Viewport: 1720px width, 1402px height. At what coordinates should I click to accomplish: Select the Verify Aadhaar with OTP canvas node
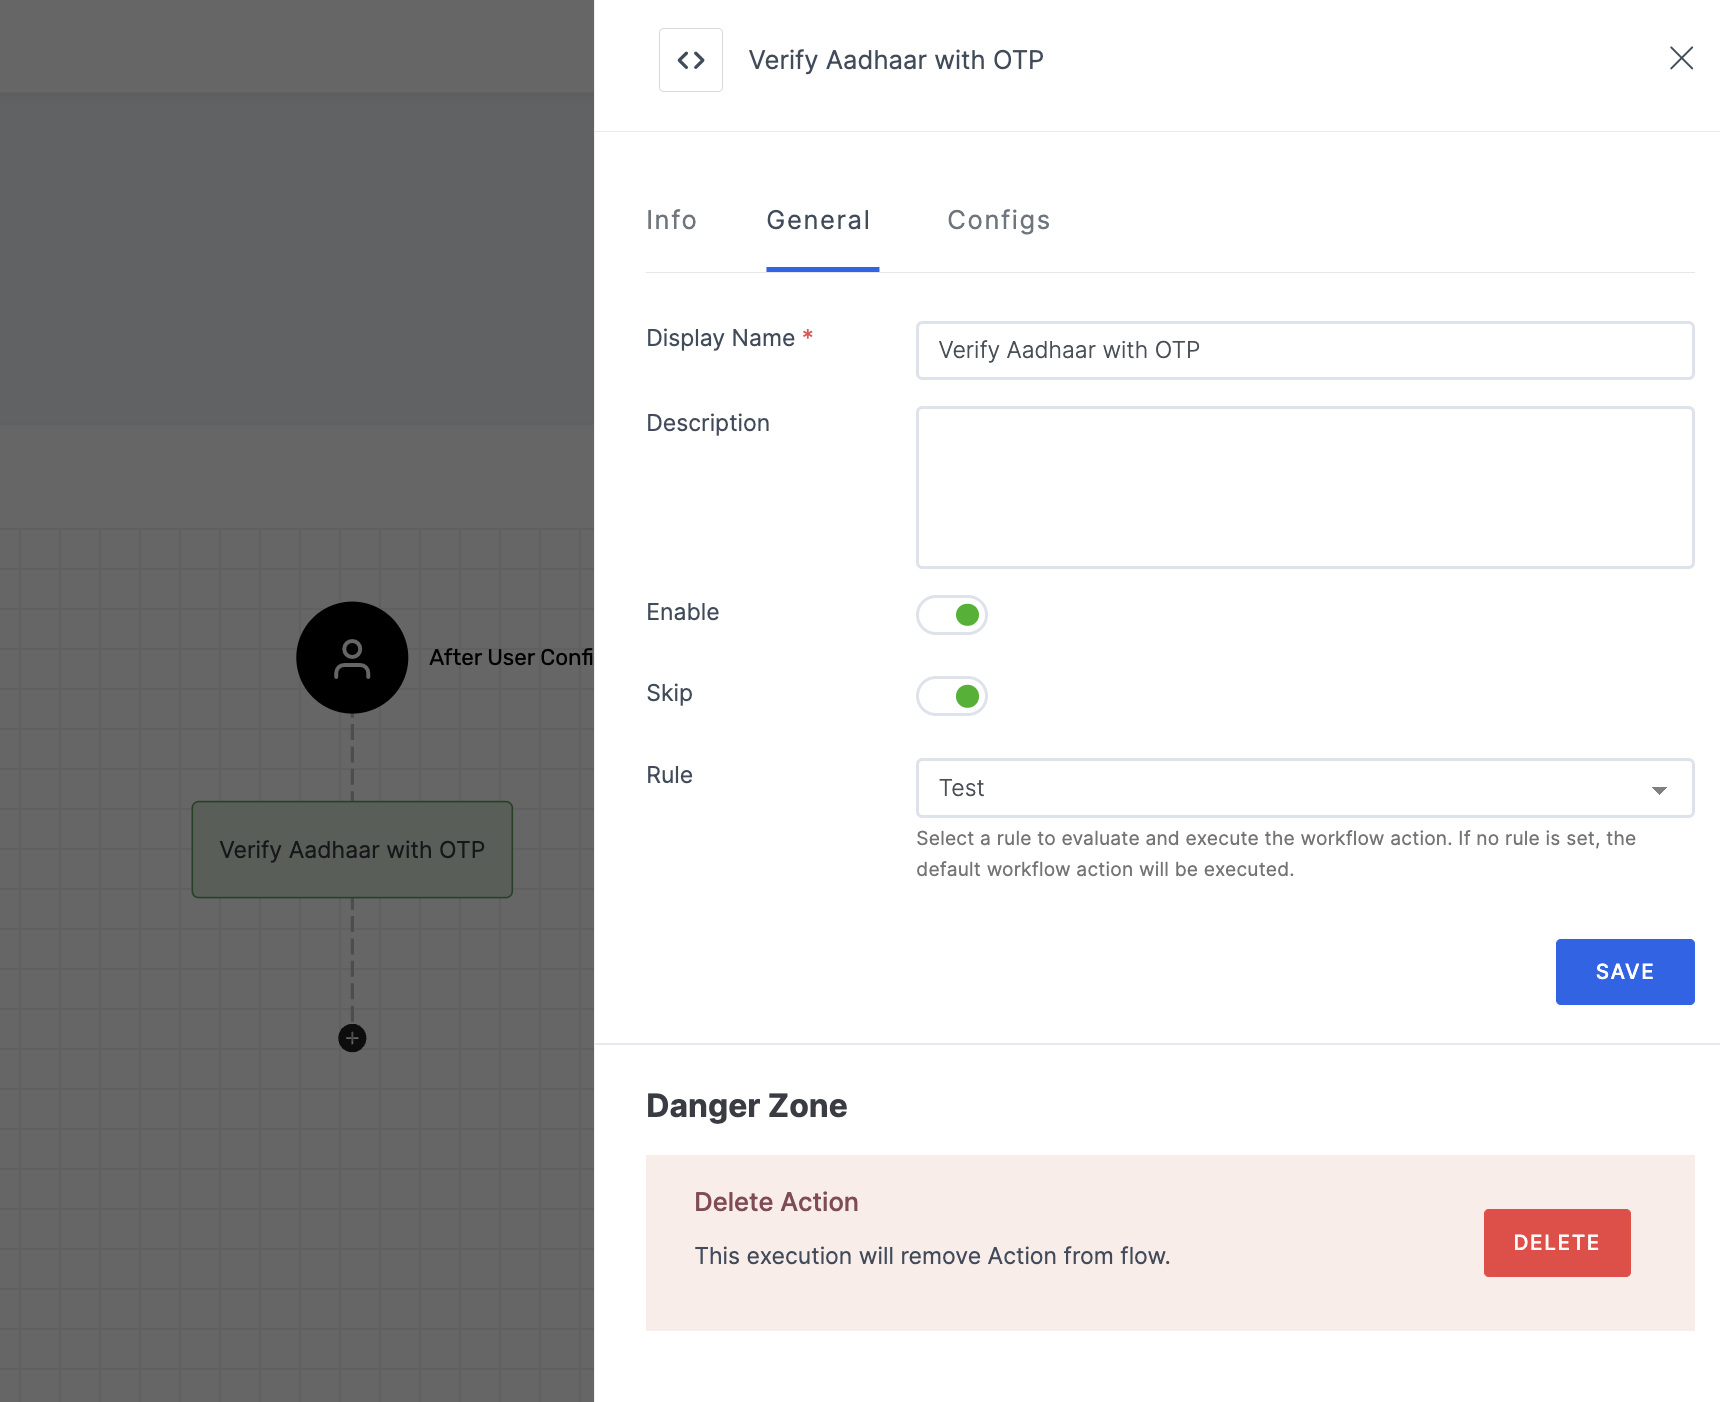(x=352, y=849)
